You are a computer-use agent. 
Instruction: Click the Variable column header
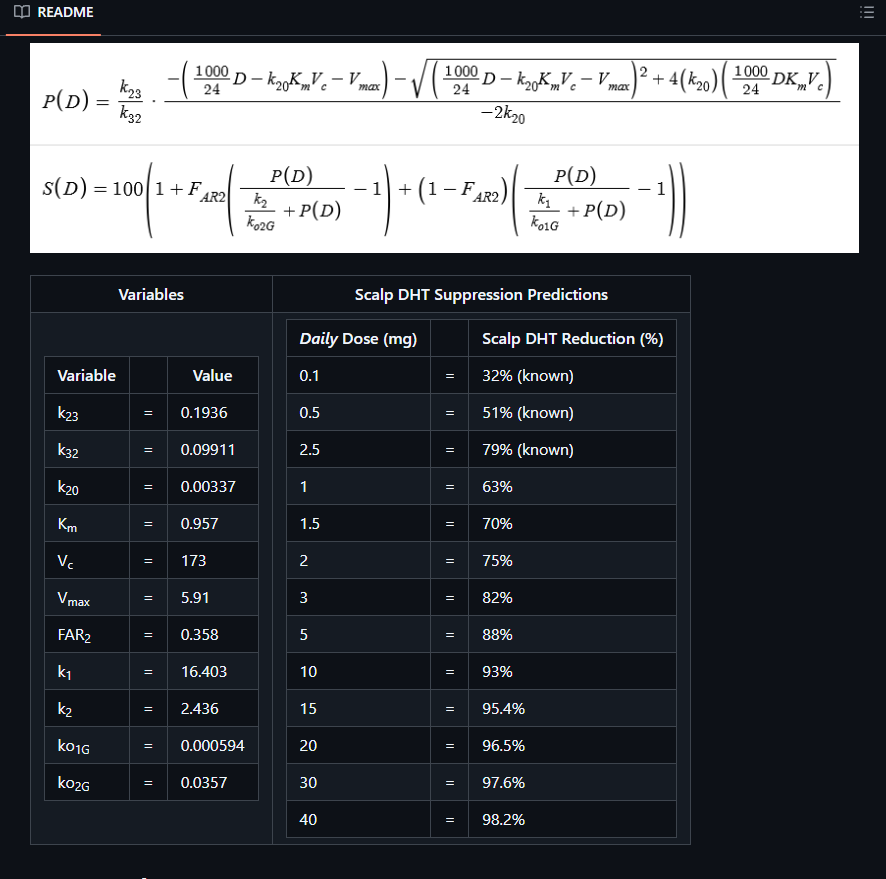point(87,376)
